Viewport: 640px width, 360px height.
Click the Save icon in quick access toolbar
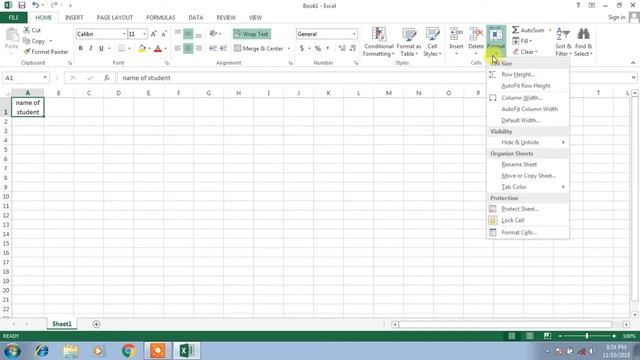click(x=22, y=5)
